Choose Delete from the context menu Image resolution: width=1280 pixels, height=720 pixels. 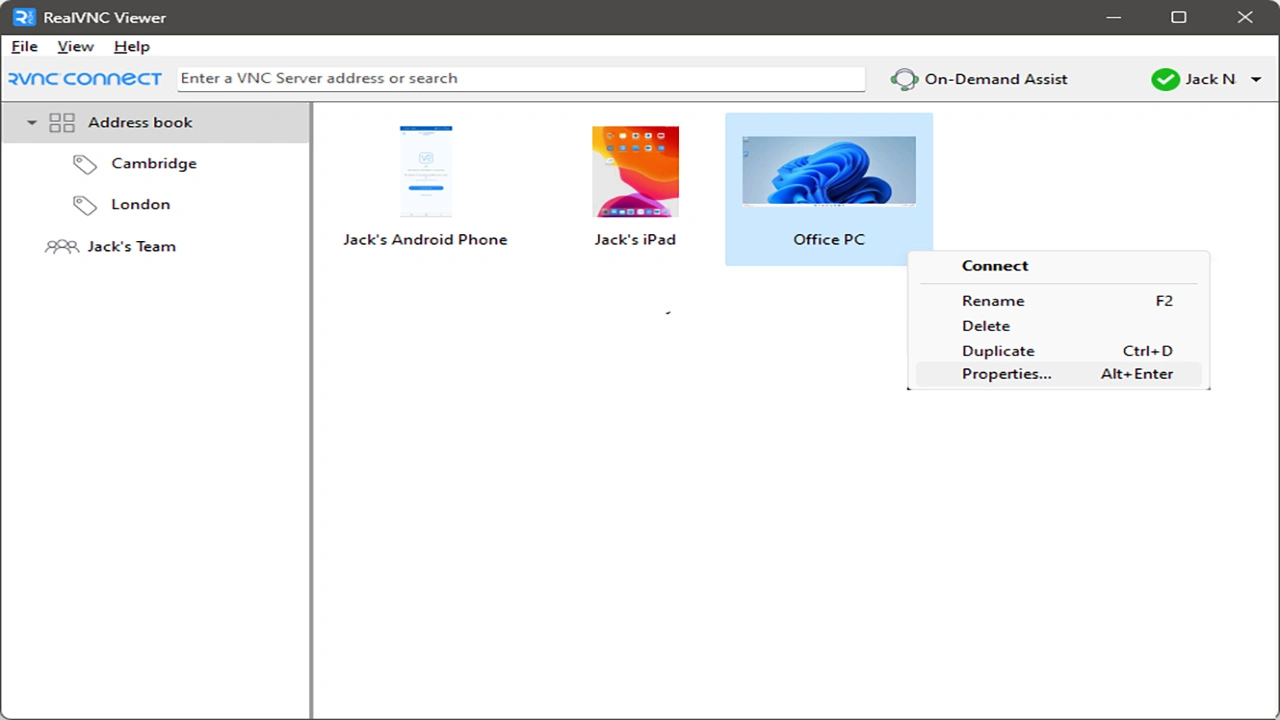tap(1058, 326)
